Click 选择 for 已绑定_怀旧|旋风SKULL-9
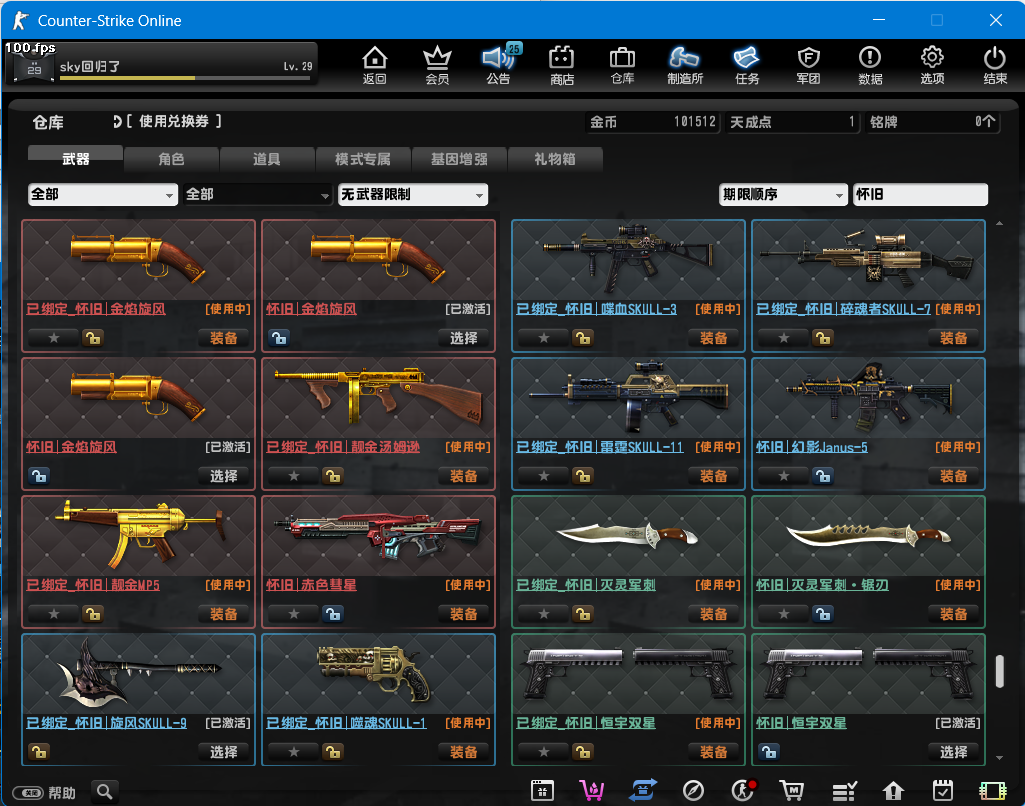The height and width of the screenshot is (806, 1025). (224, 752)
